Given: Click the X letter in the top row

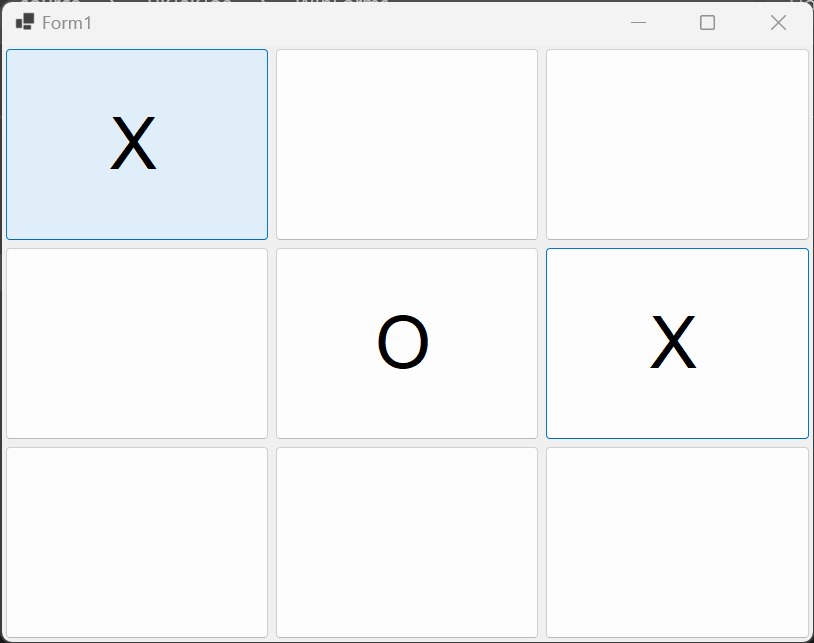Looking at the screenshot, I should coord(133,145).
